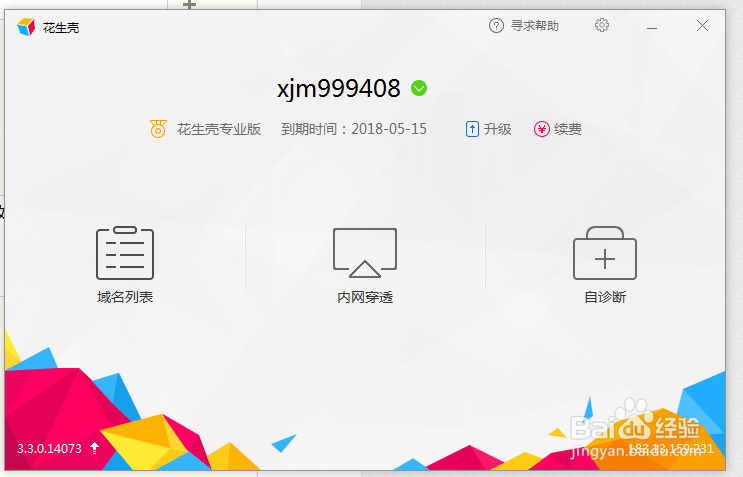Click the 花生壳 cube logo
The image size is (743, 477).
pyautogui.click(x=26, y=27)
